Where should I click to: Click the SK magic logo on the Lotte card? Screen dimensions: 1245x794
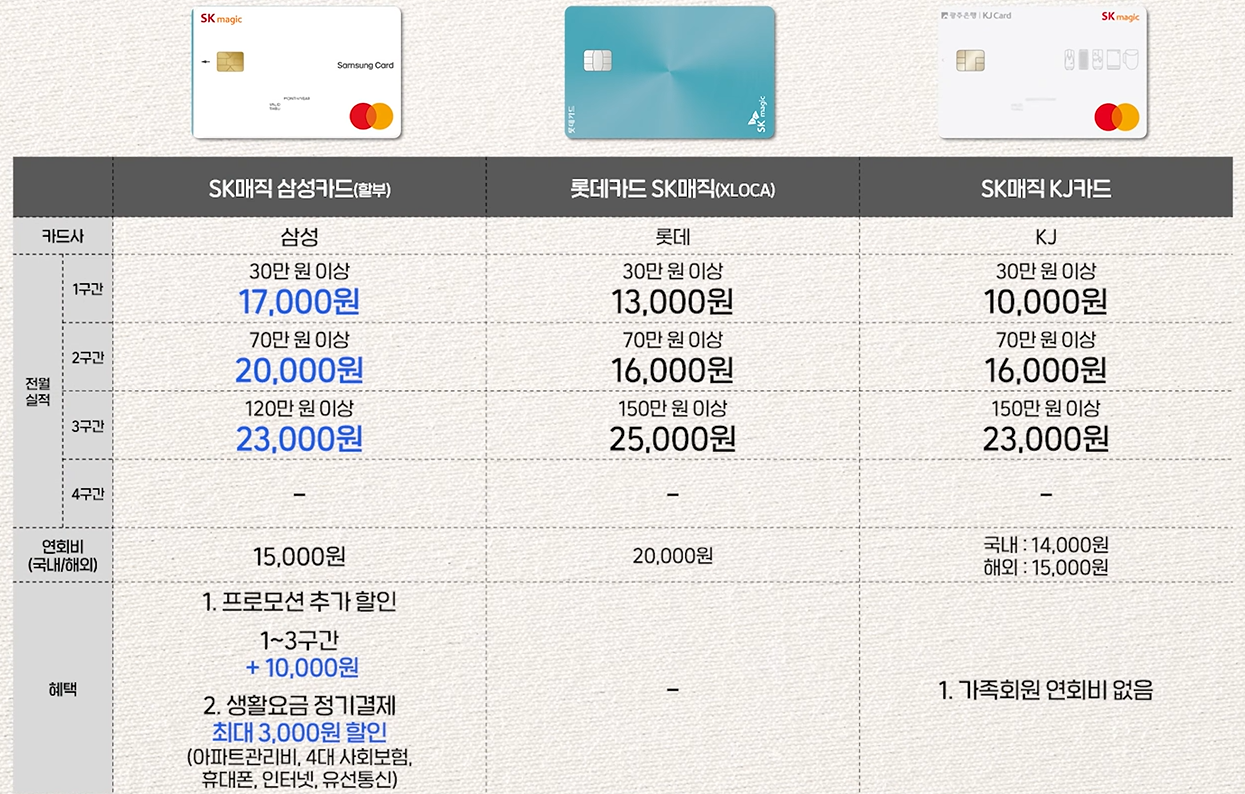755,117
